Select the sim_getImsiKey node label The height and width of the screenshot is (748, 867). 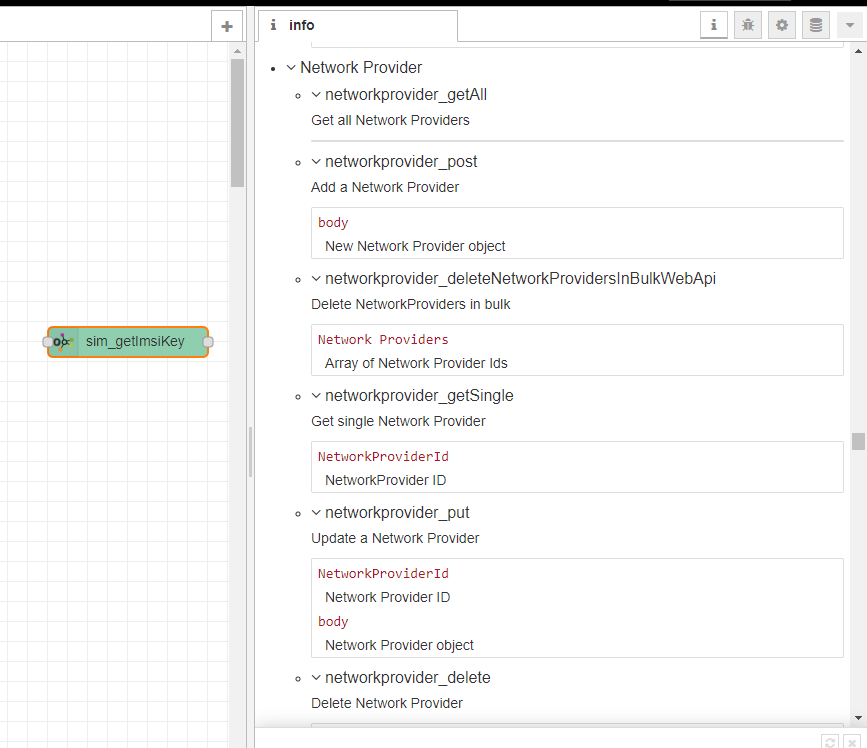tap(135, 342)
